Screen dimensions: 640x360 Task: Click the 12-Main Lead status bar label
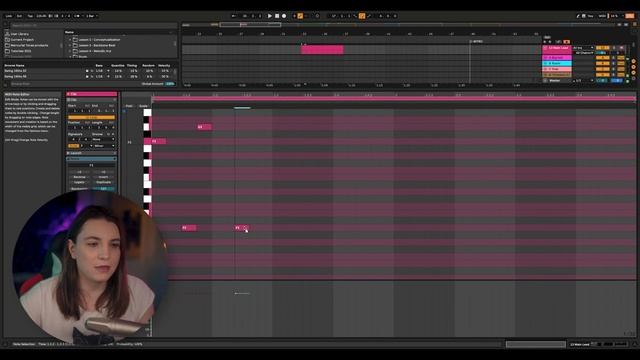[580, 344]
